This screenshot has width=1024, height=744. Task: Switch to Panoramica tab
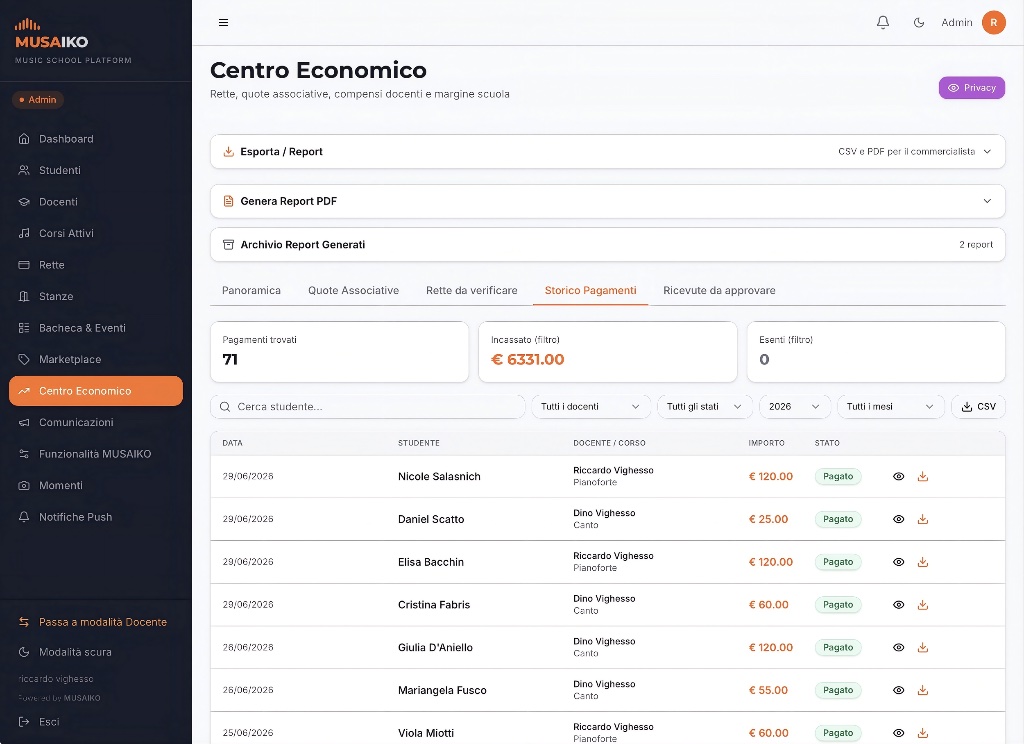[x=251, y=290]
